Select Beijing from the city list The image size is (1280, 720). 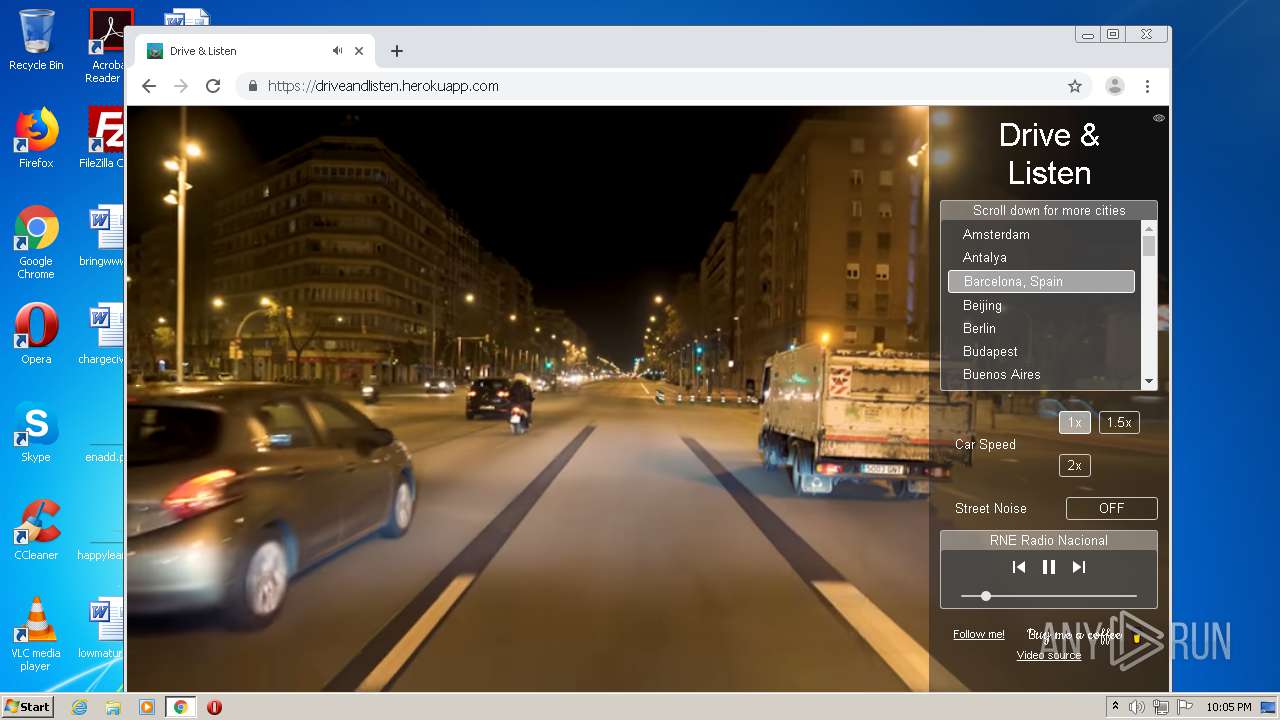click(x=1040, y=305)
